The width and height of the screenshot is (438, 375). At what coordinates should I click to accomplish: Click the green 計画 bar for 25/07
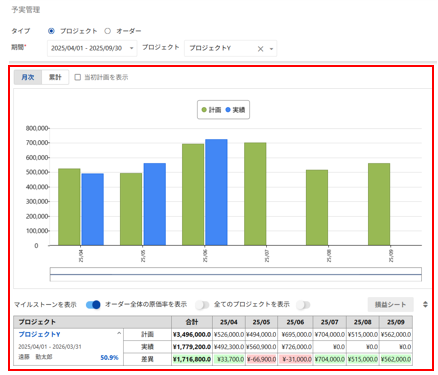click(255, 194)
